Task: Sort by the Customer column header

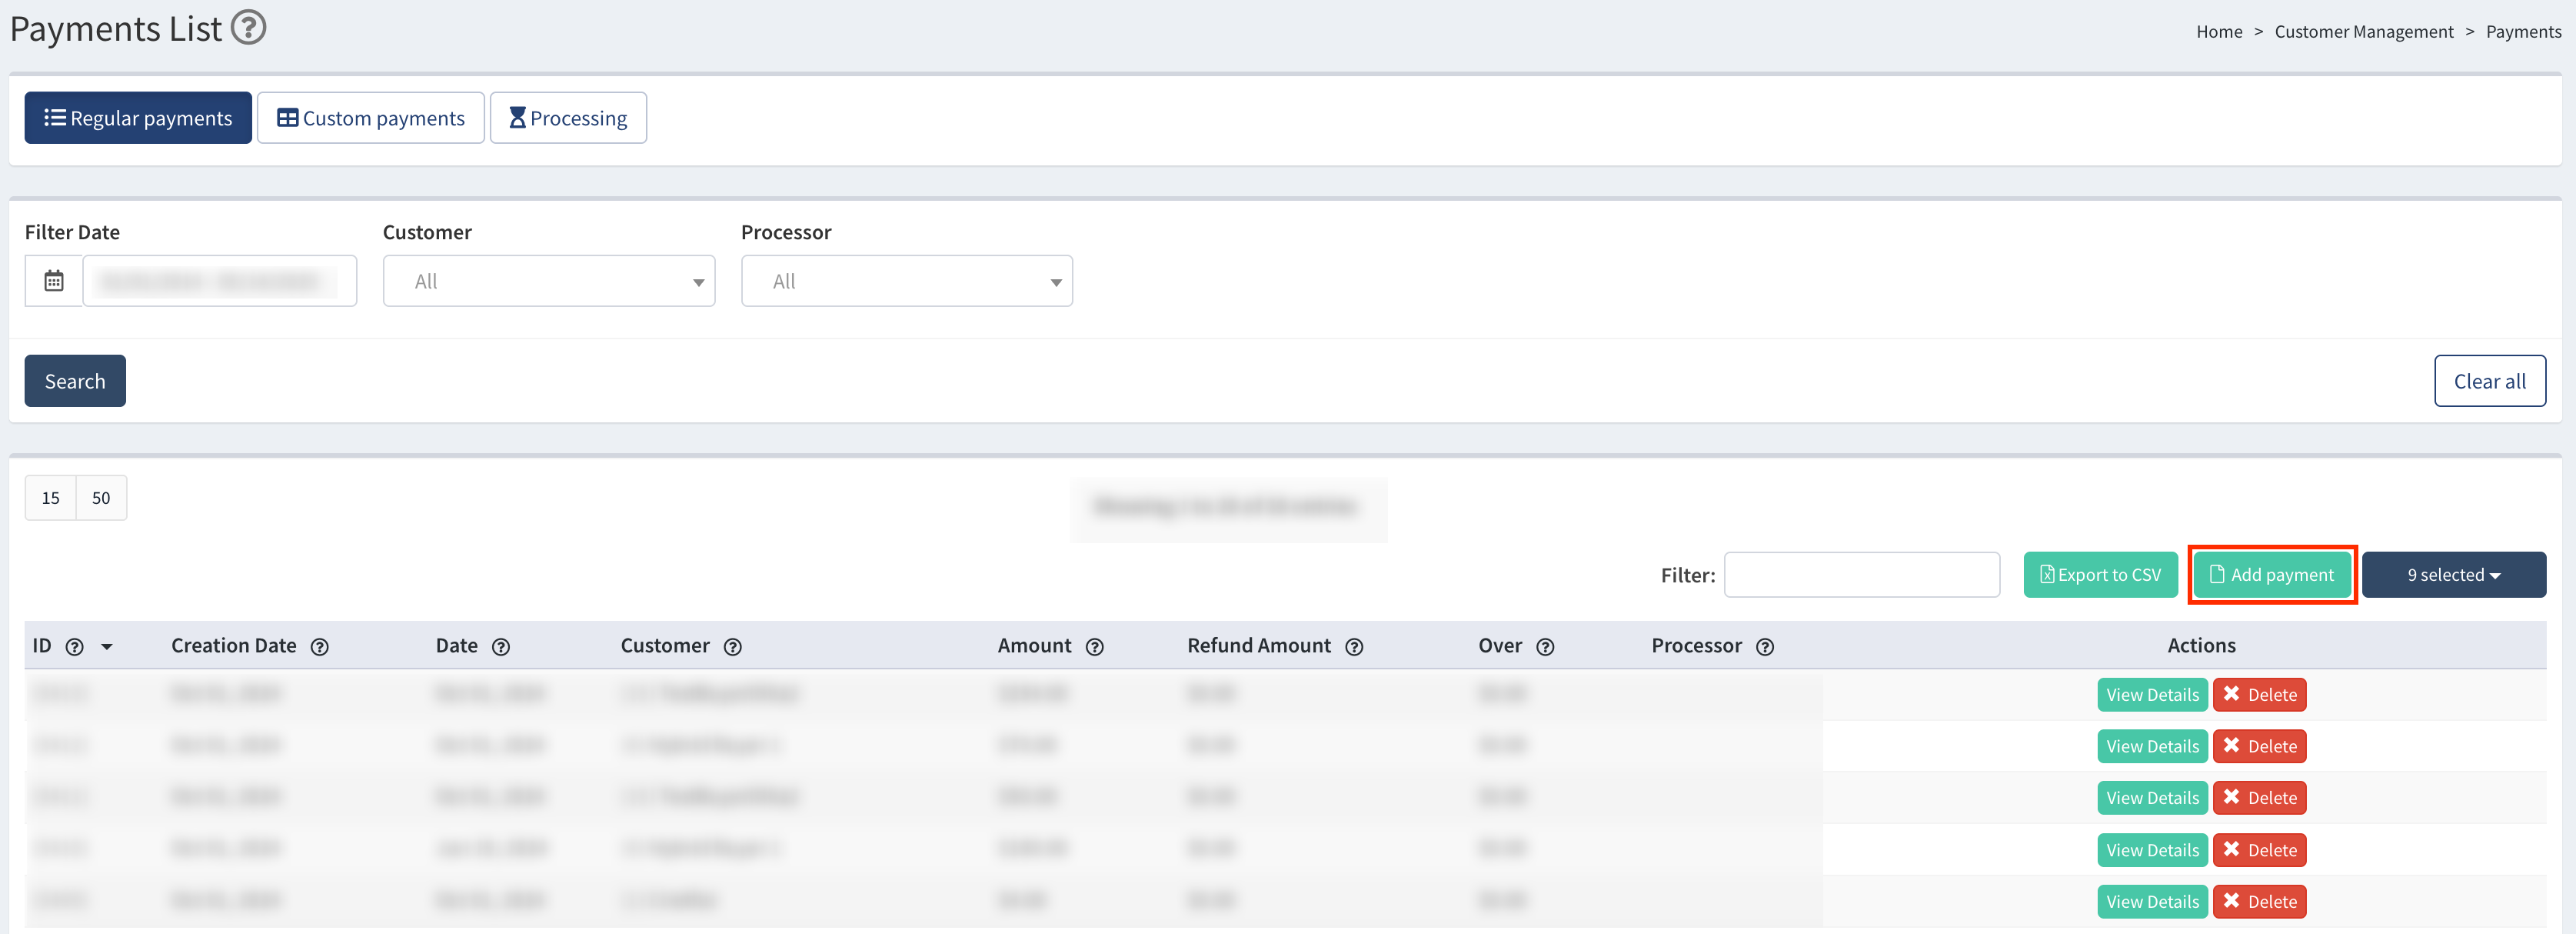Action: 665,646
